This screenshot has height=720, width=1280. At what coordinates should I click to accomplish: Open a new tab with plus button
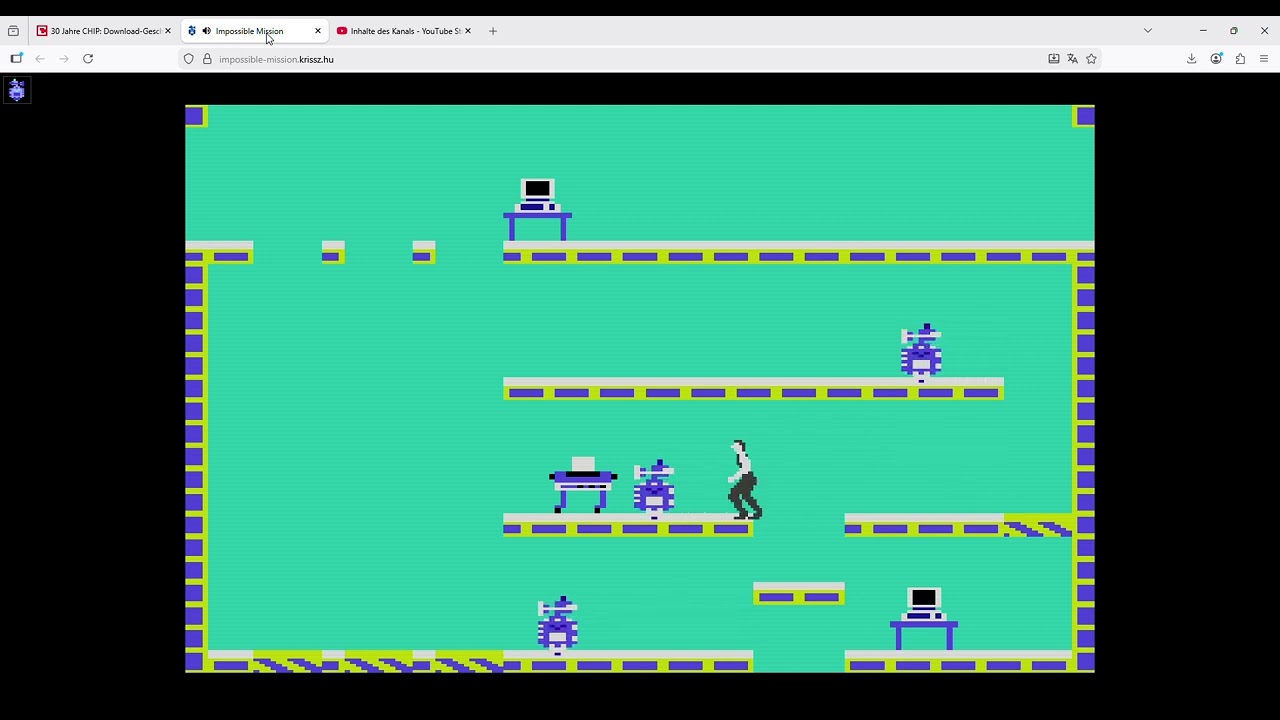coord(493,31)
